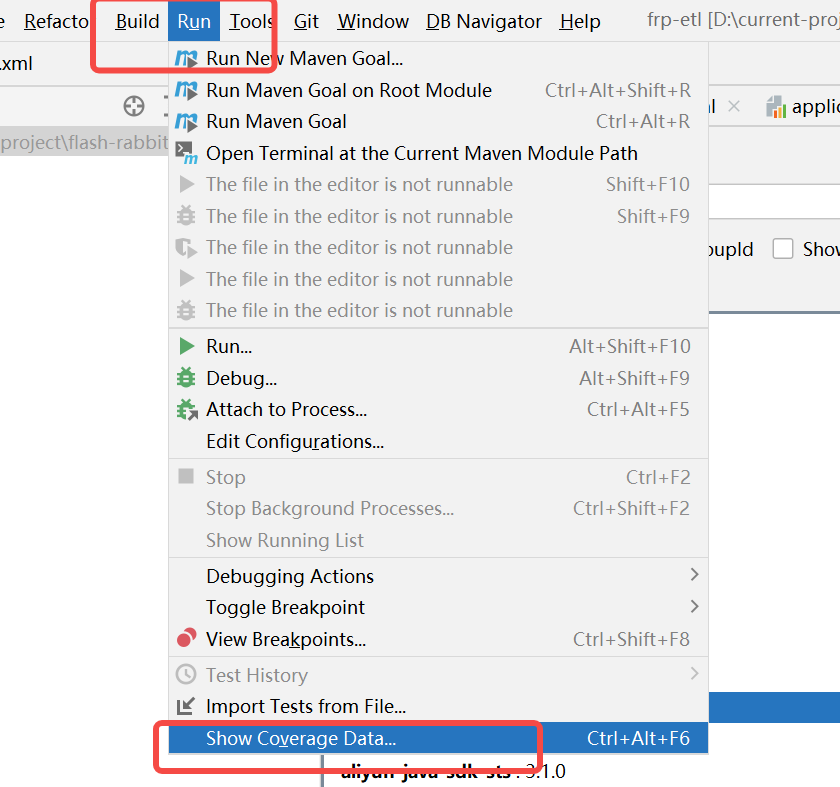Click the Import Tests from File icon
Image resolution: width=840 pixels, height=787 pixels.
click(x=186, y=706)
